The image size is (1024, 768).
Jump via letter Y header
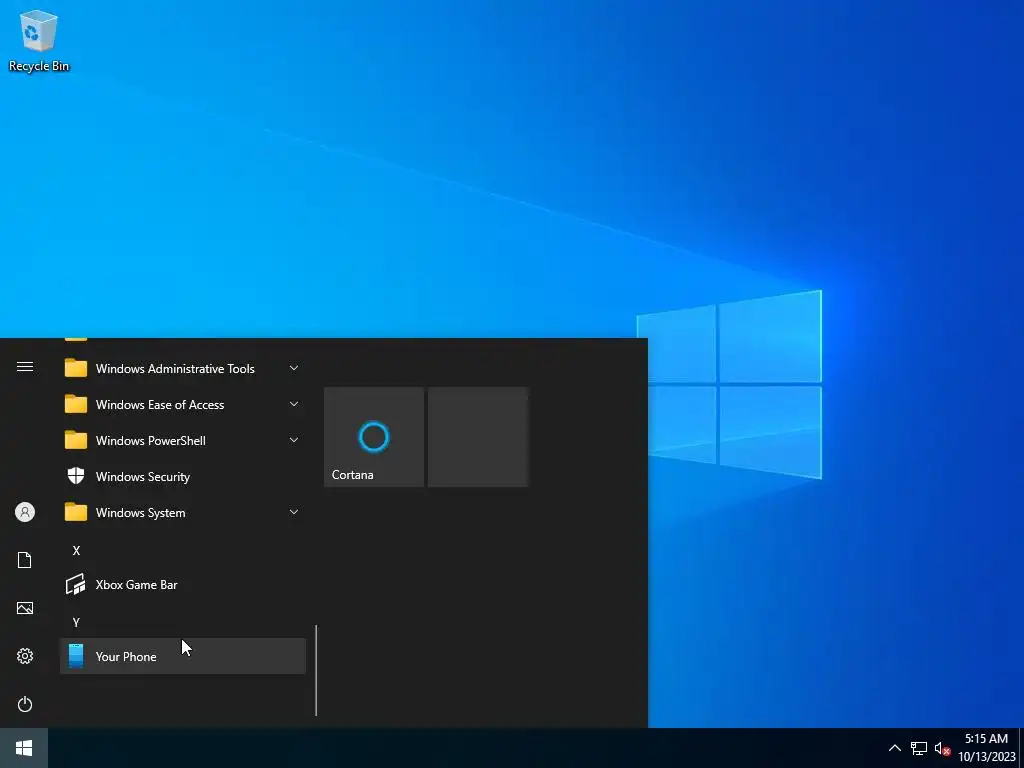[76, 622]
